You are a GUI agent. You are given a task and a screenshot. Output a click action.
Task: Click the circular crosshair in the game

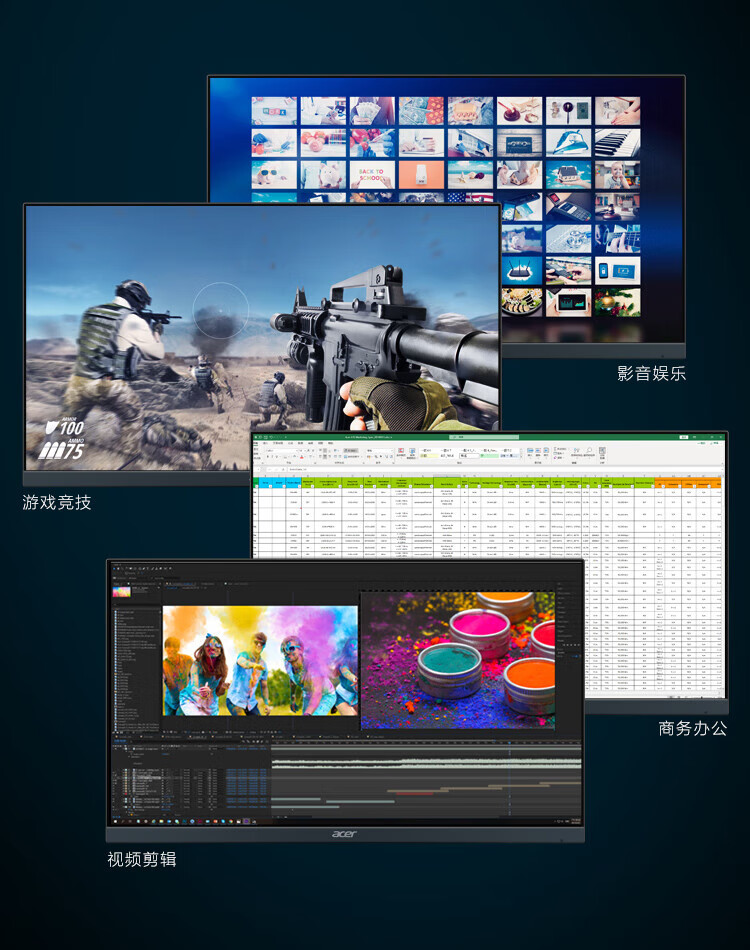pos(221,310)
